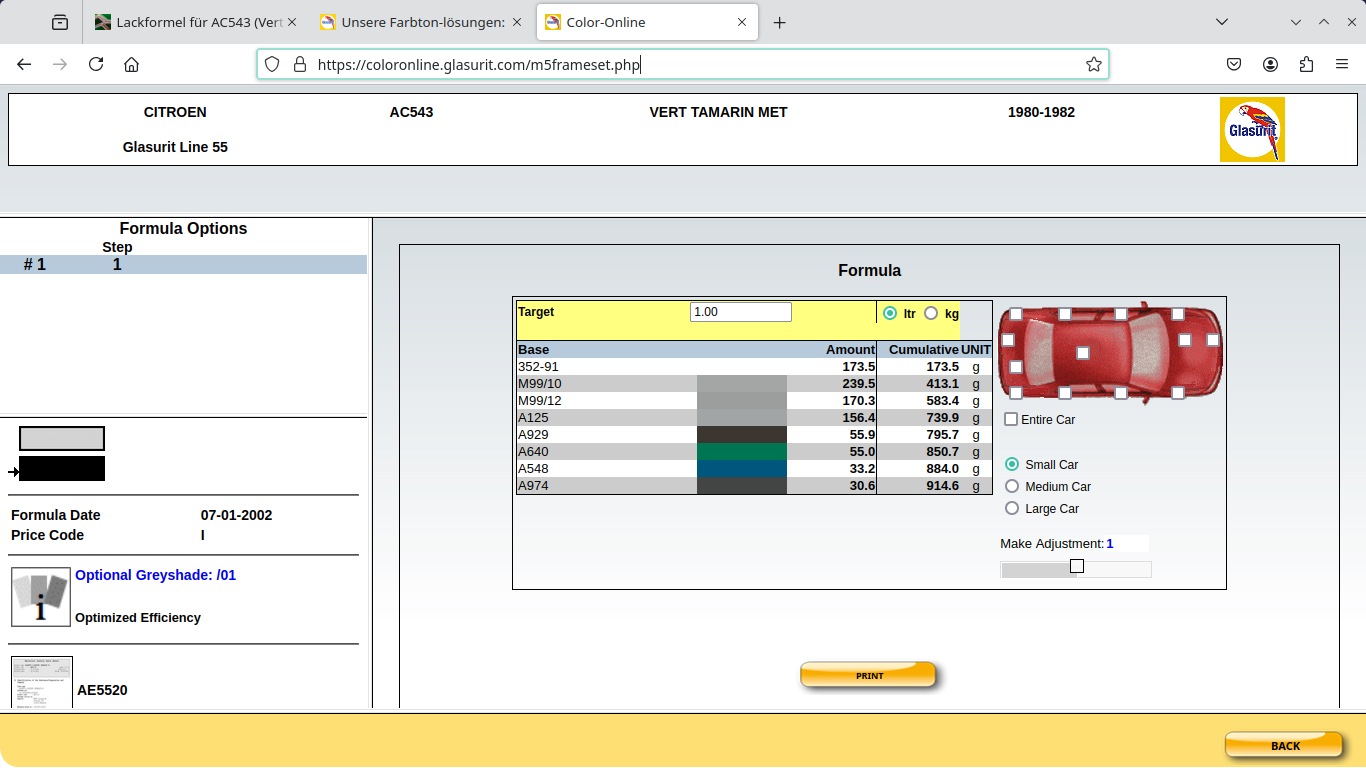Viewport: 1366px width, 768px height.
Task: Click the blue A548 color swatch
Action: tap(742, 469)
